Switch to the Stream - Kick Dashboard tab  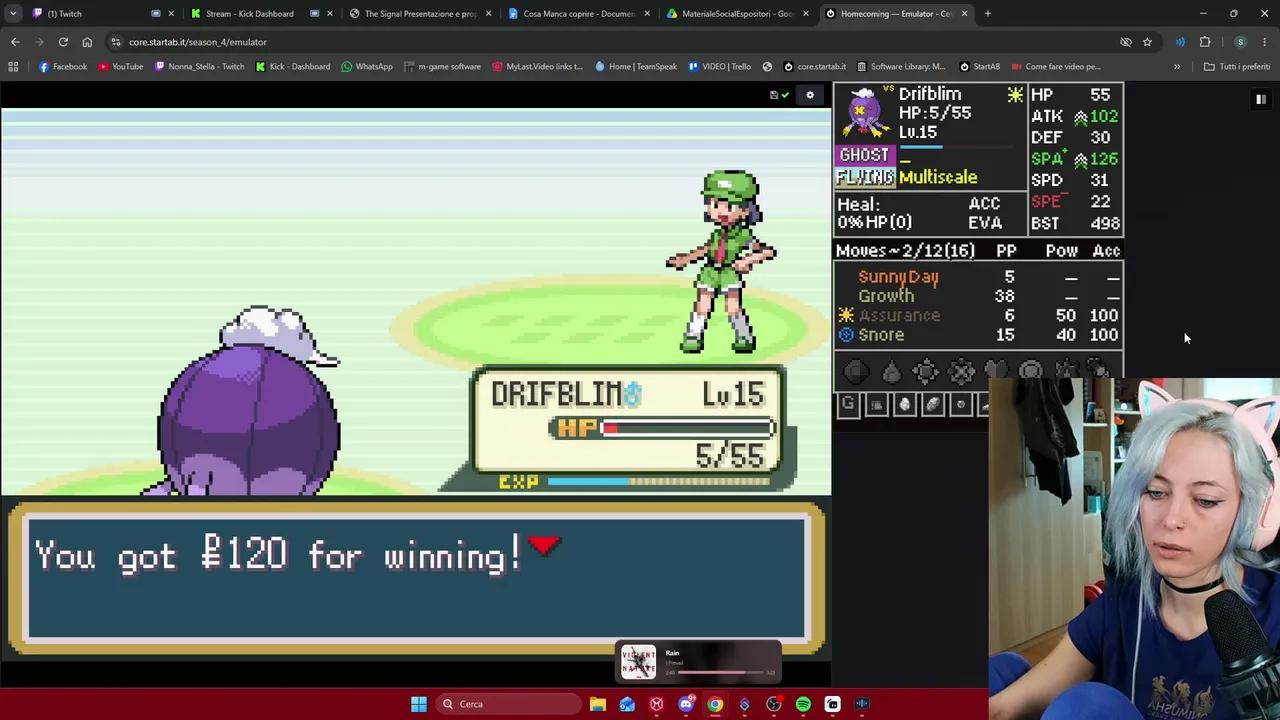click(x=261, y=13)
